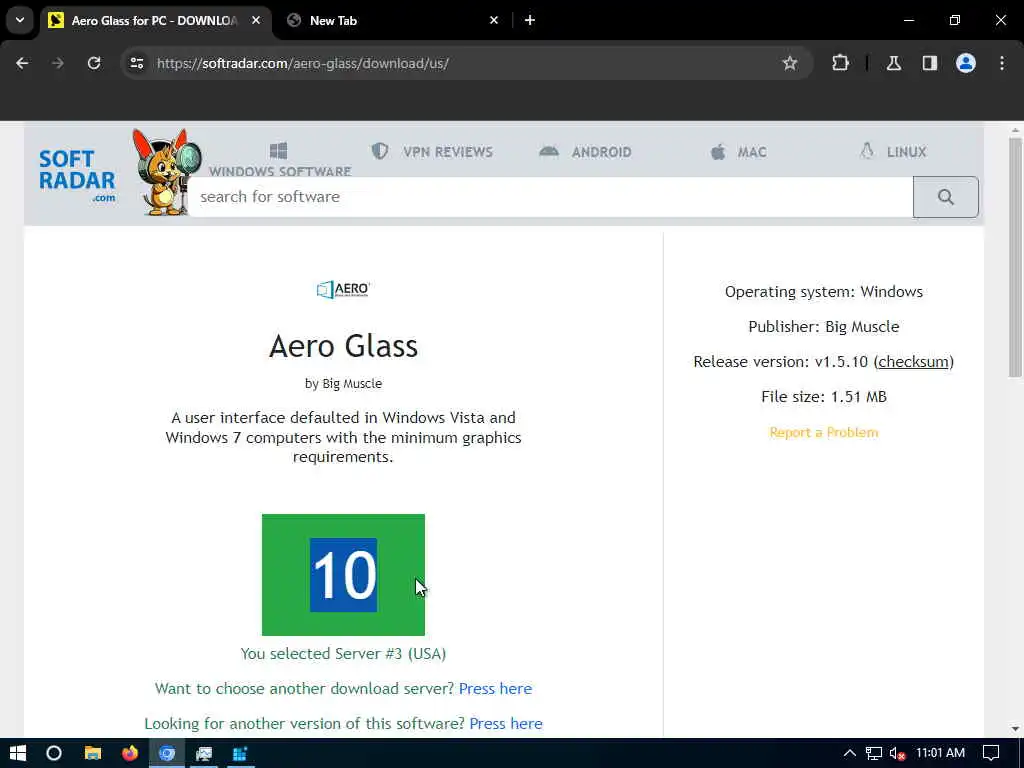1024x768 pixels.
Task: Click Report a Problem link
Action: tap(824, 432)
